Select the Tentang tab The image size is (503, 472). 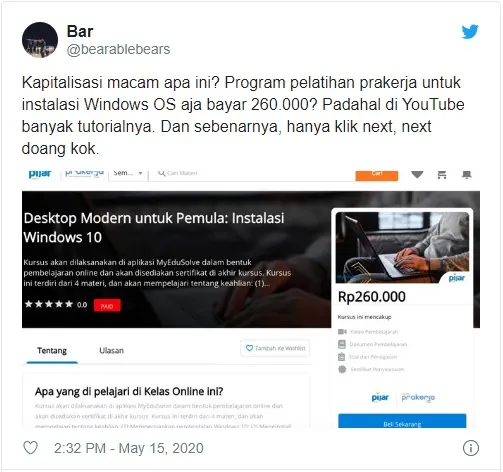pos(52,351)
